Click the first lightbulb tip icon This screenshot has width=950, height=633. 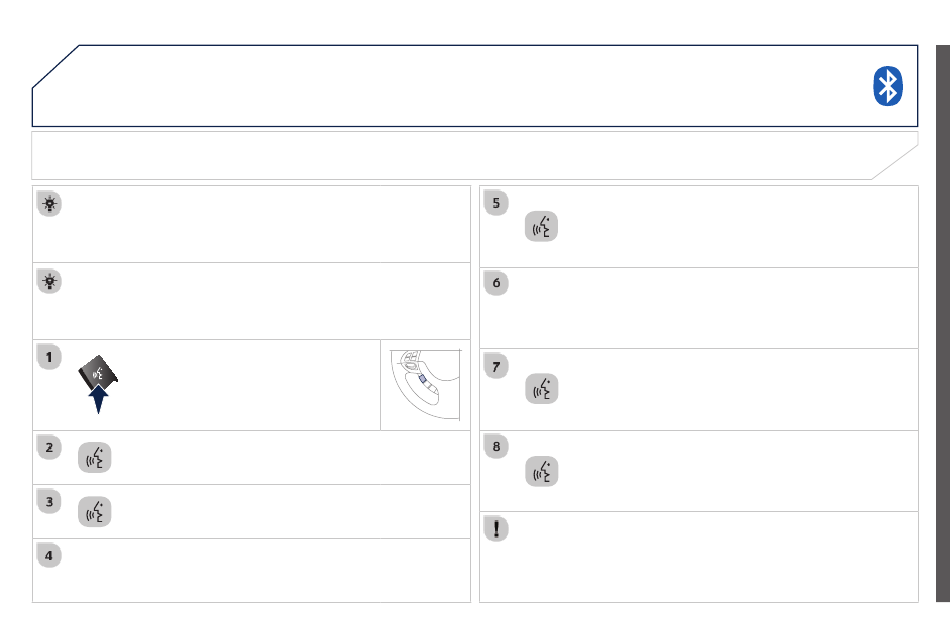pos(50,204)
